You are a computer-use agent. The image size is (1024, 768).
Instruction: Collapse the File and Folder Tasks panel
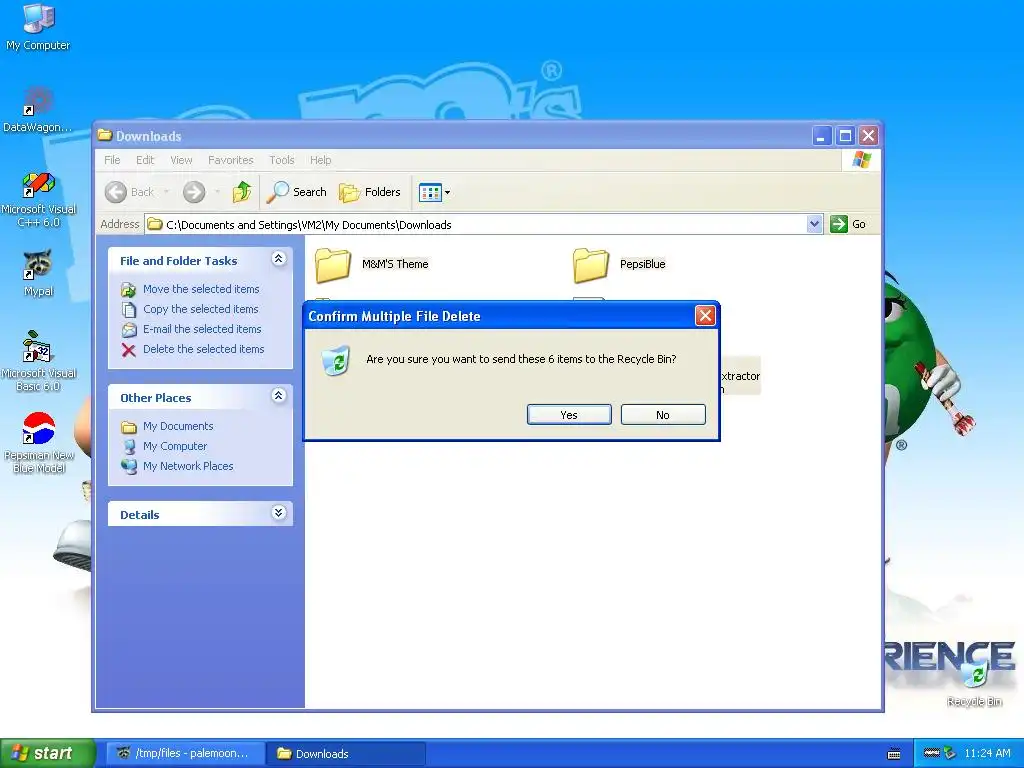tap(278, 259)
